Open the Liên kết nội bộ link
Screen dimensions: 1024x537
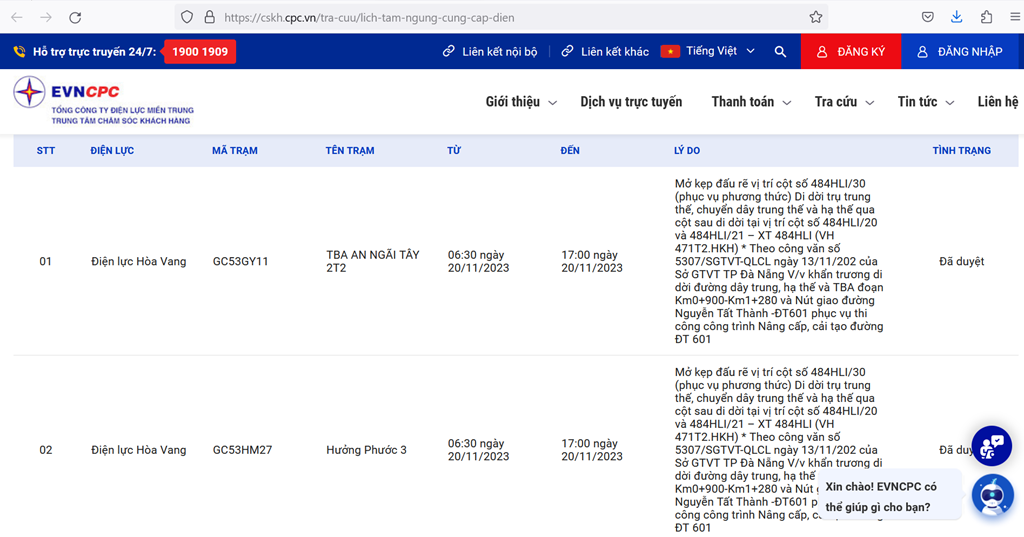pyautogui.click(x=490, y=51)
